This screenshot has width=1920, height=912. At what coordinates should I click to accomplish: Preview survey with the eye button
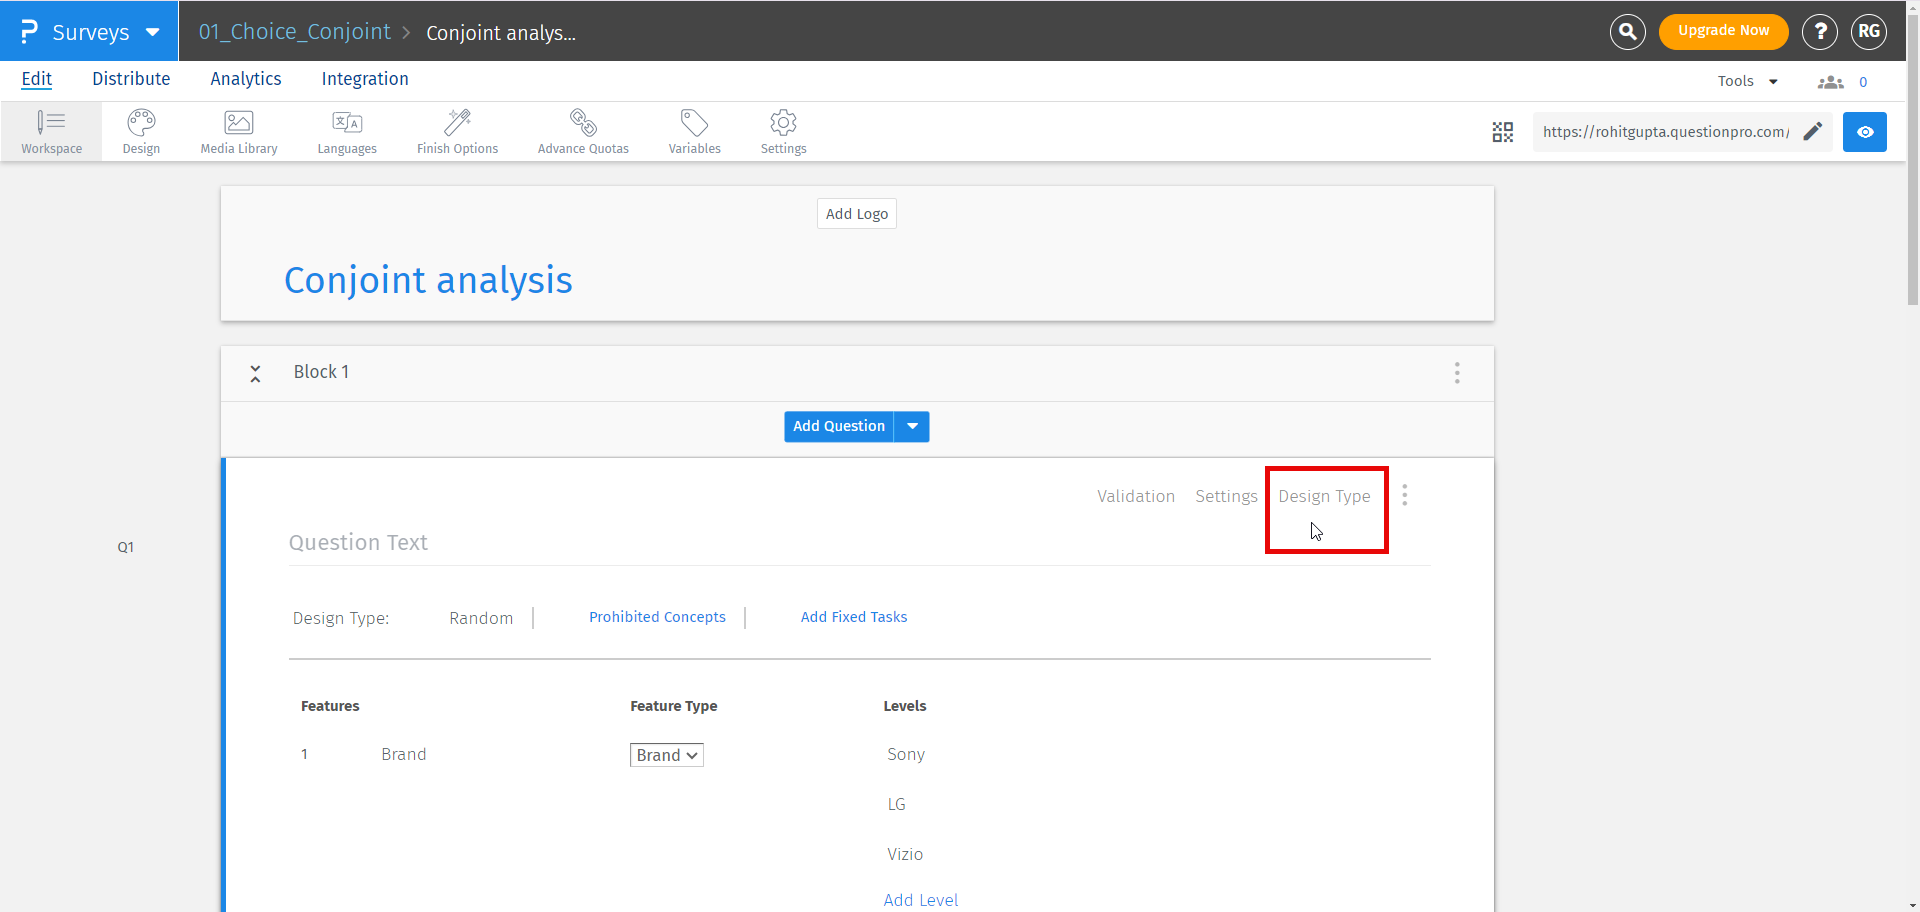[1864, 132]
